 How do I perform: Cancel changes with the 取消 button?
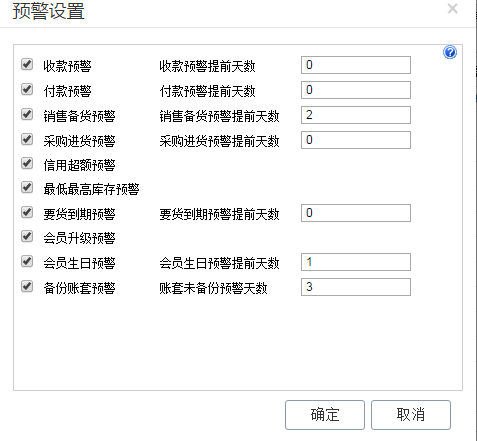tap(411, 415)
